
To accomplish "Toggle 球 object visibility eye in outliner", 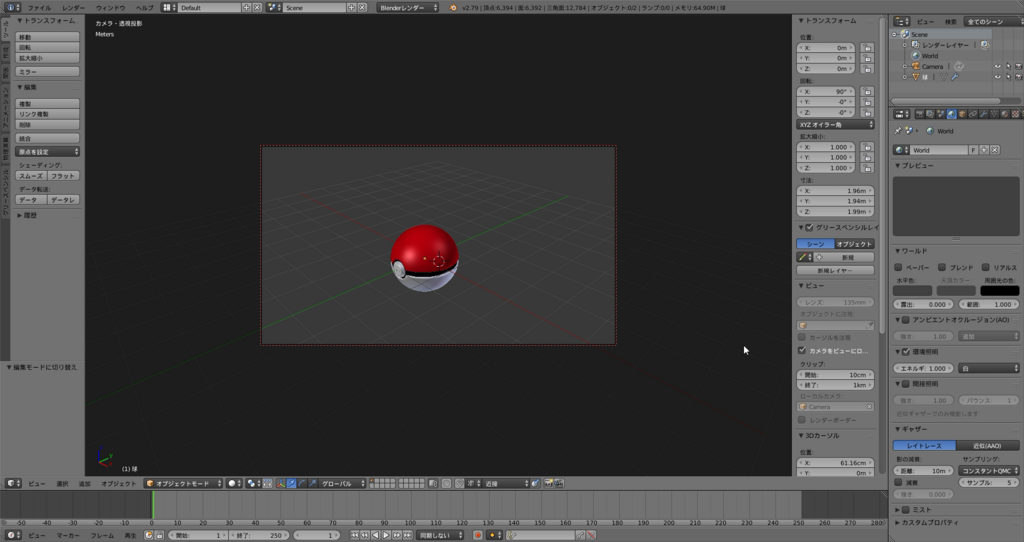I will pos(997,77).
